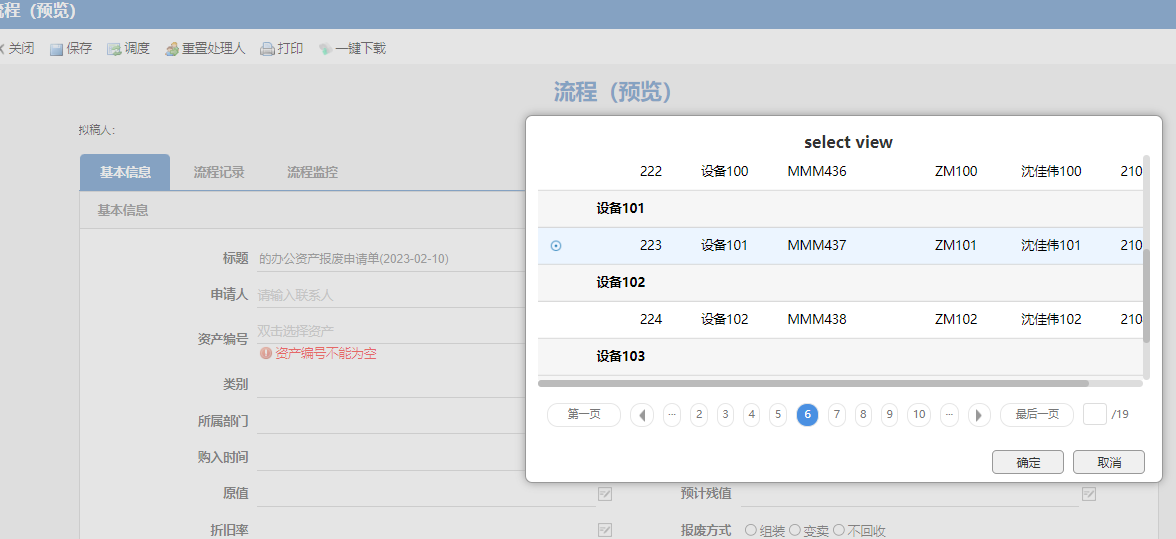The image size is (1176, 539).
Task: Confirm selection with 确定
Action: pyautogui.click(x=1028, y=462)
